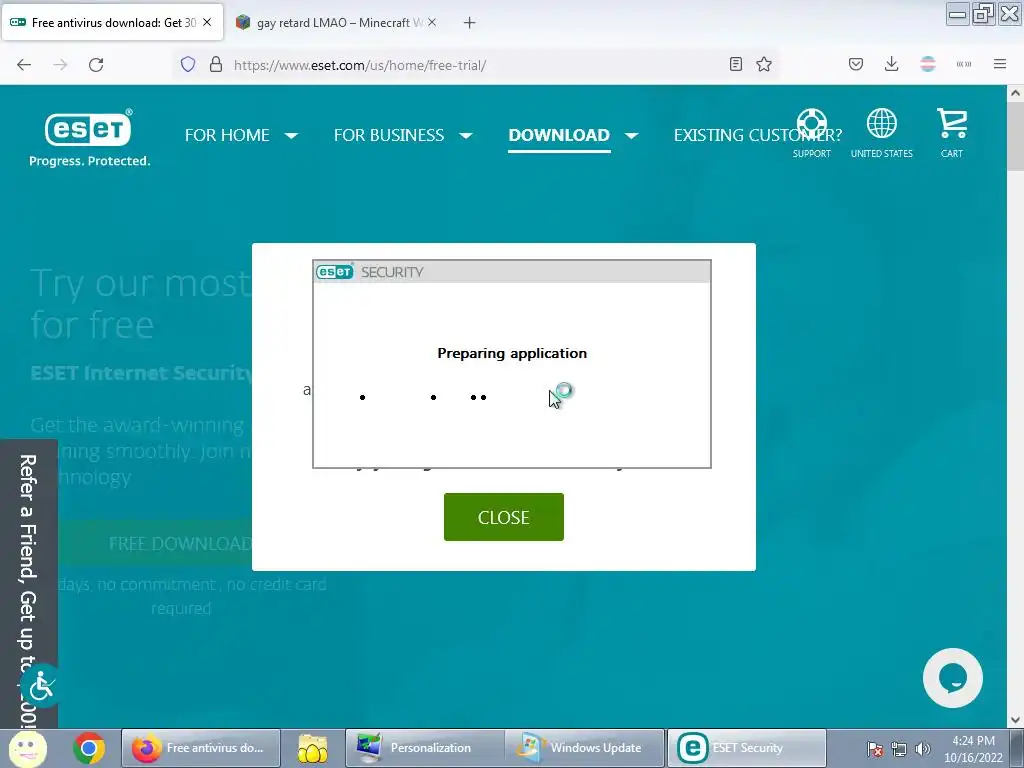1024x768 pixels.
Task: Open the Pocket save icon
Action: (x=856, y=64)
